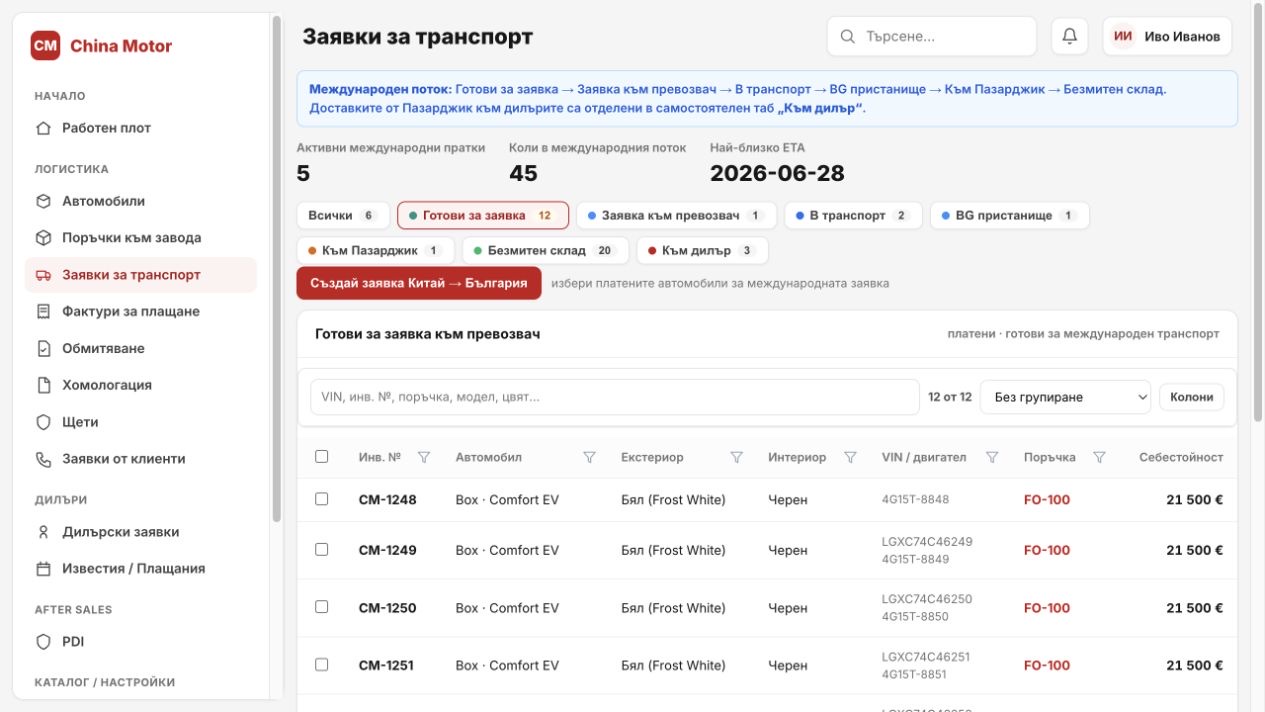Screen dimensions: 1265x712
Task: Click the CM-1249 inventory number
Action: click(387, 550)
